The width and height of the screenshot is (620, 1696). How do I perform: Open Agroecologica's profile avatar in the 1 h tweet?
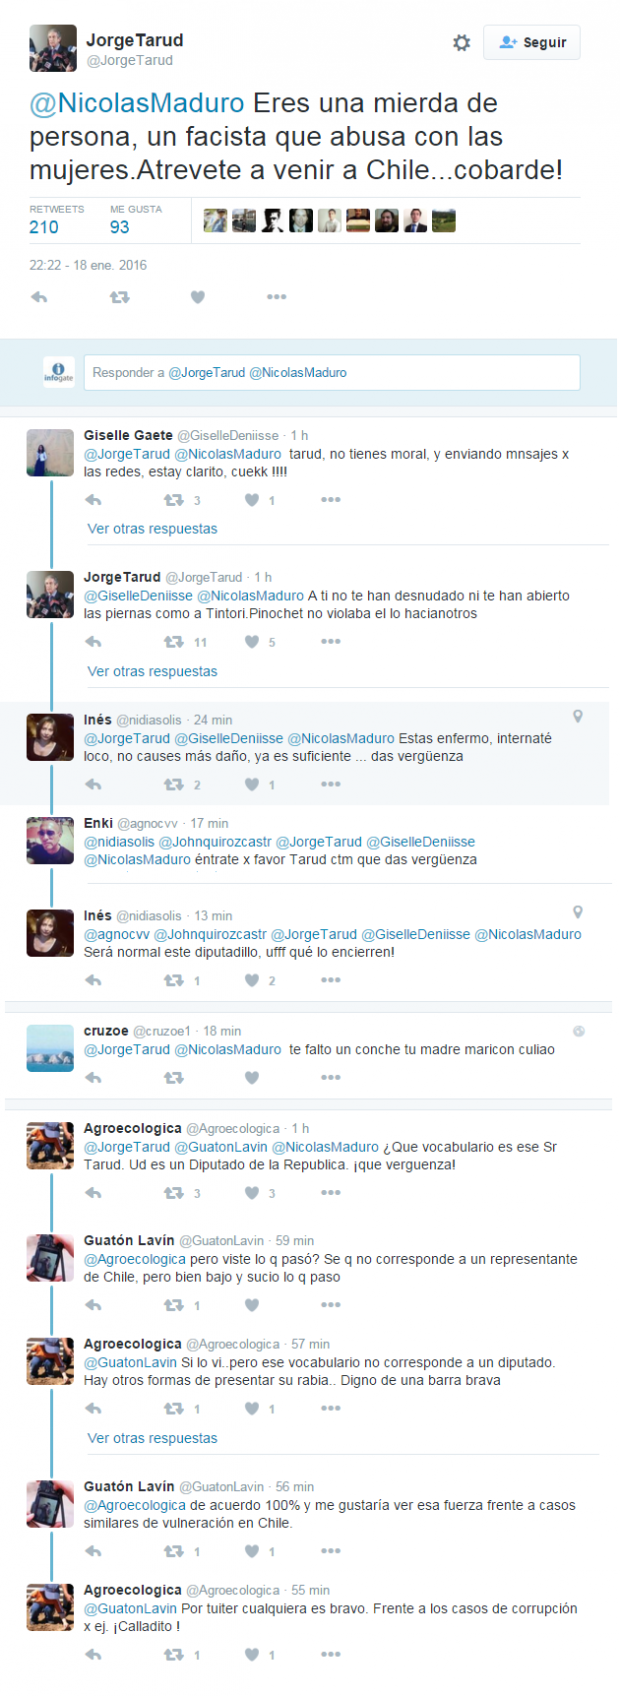[50, 1145]
